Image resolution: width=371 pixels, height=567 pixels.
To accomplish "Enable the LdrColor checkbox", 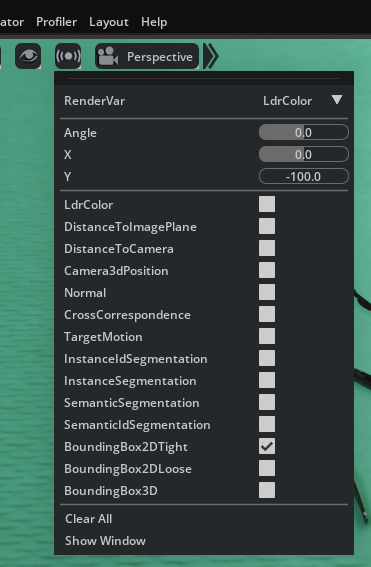I will [x=267, y=204].
